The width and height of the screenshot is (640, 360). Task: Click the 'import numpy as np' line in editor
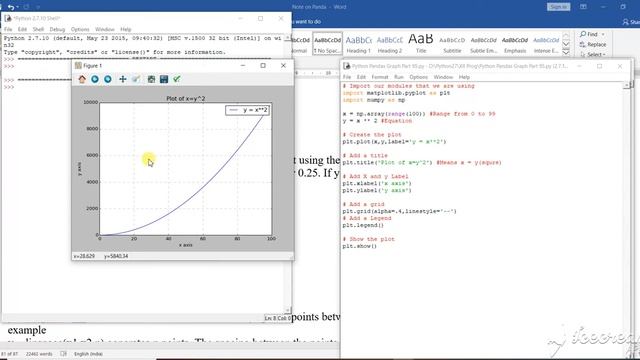point(374,100)
